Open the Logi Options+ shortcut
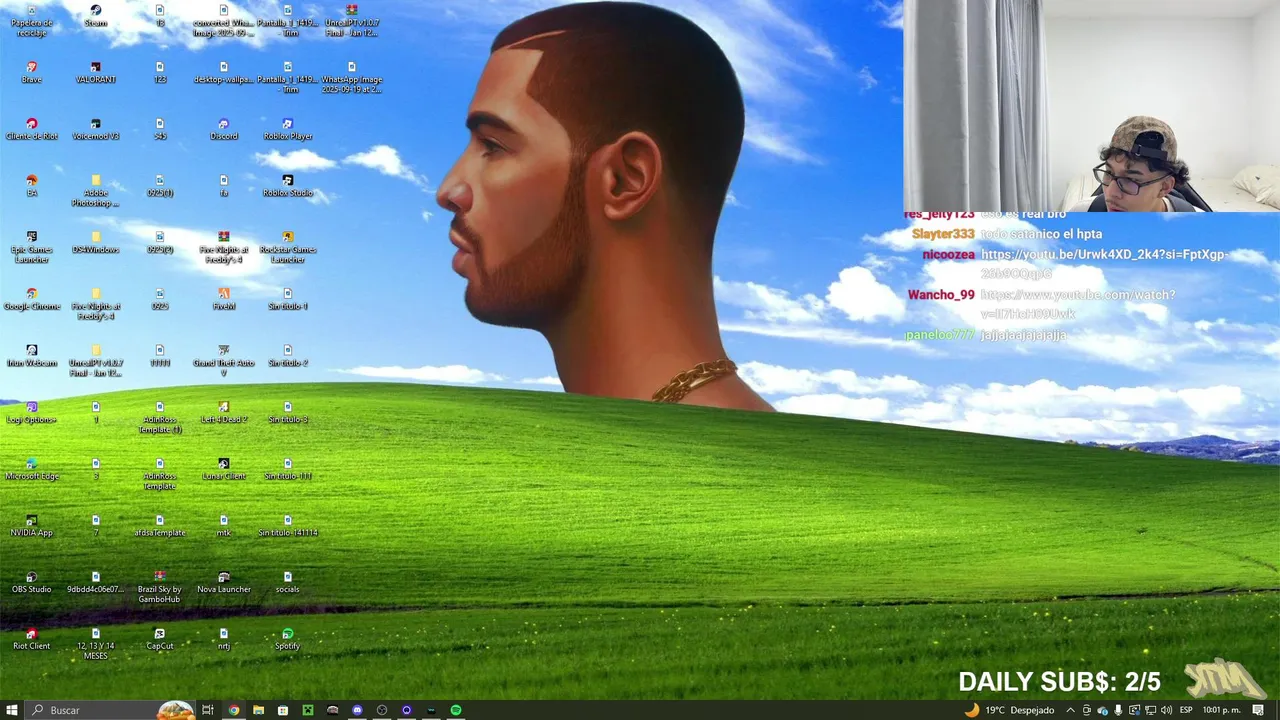This screenshot has height=720, width=1280. (31, 413)
